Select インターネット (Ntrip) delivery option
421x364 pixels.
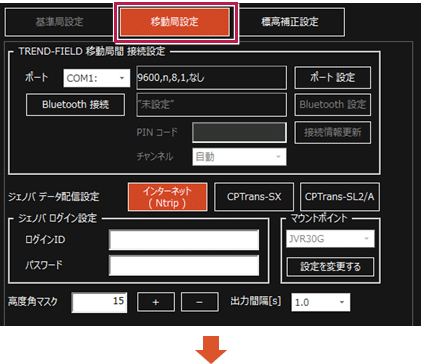pos(167,197)
